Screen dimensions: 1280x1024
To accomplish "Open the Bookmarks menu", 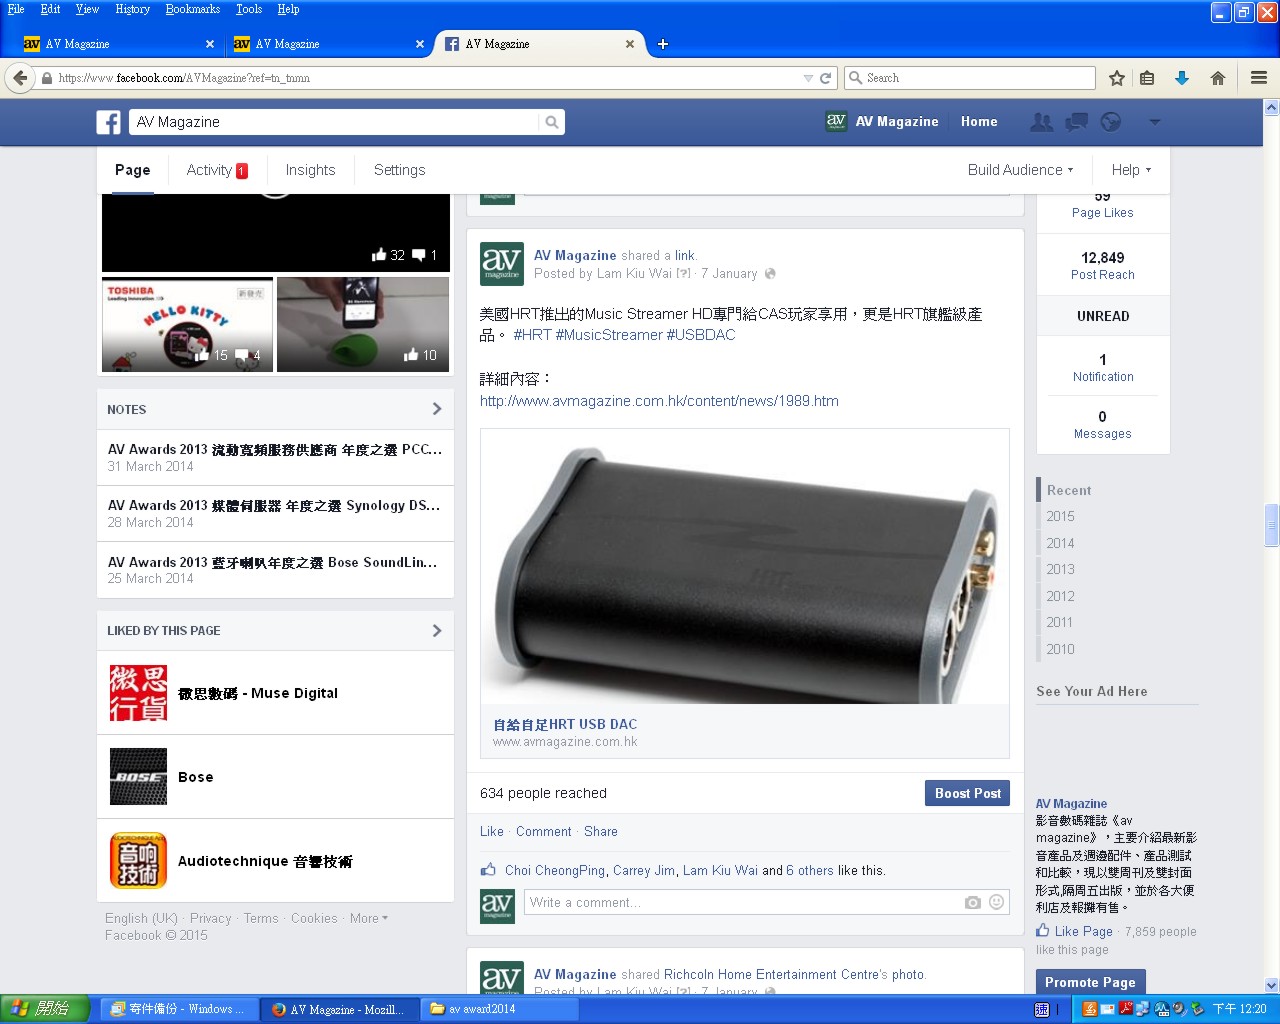I will click(x=193, y=9).
